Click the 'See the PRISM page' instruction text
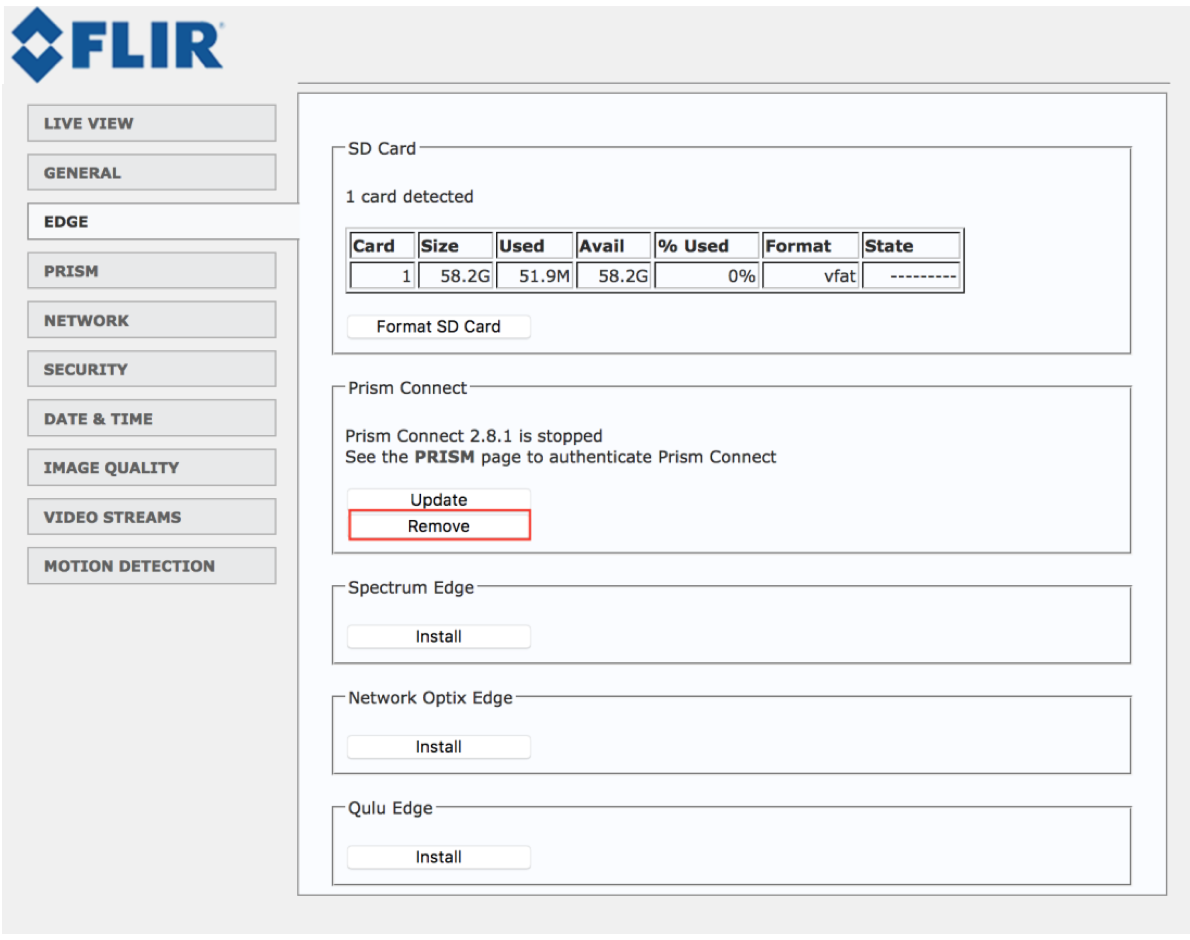The height and width of the screenshot is (940, 1190). (x=561, y=457)
